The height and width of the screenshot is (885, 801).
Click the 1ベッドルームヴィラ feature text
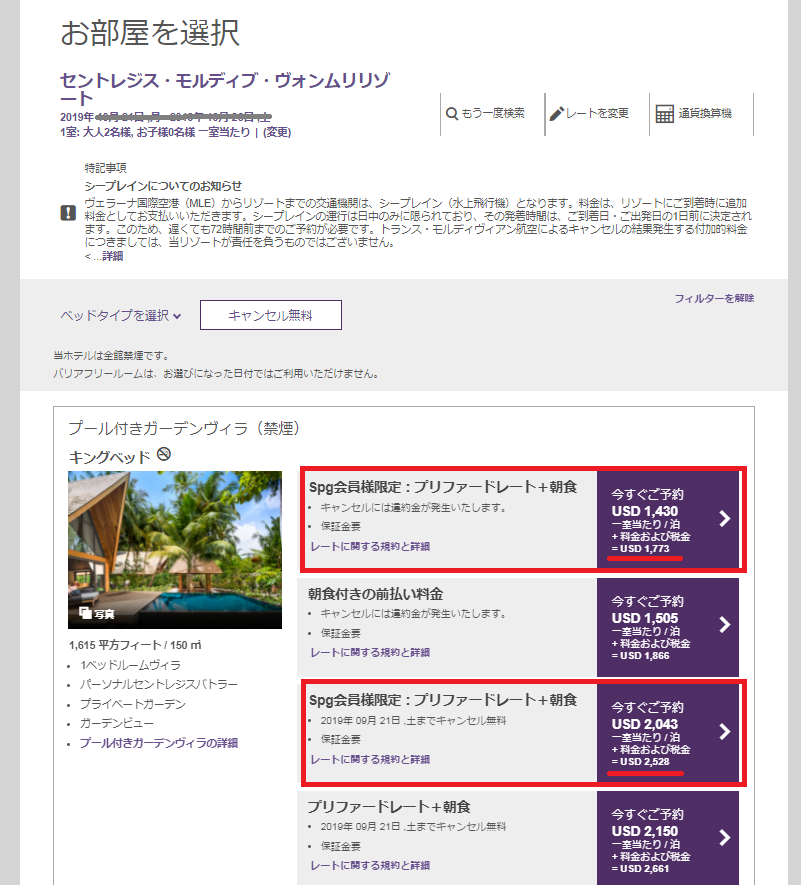[x=130, y=665]
